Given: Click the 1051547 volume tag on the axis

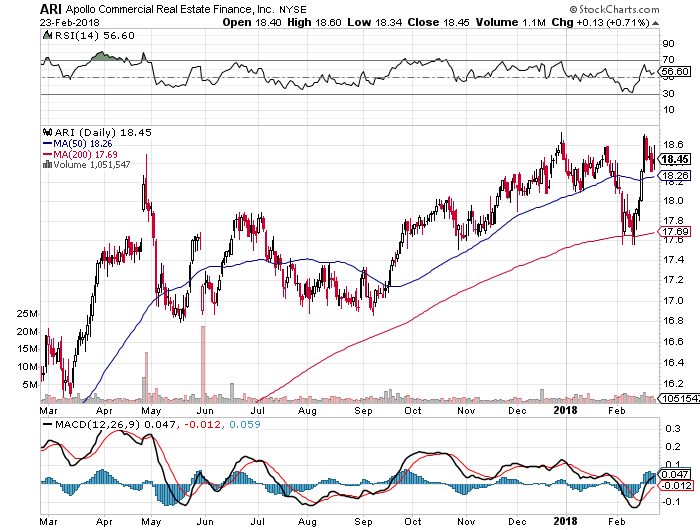Looking at the screenshot, I should [x=679, y=398].
